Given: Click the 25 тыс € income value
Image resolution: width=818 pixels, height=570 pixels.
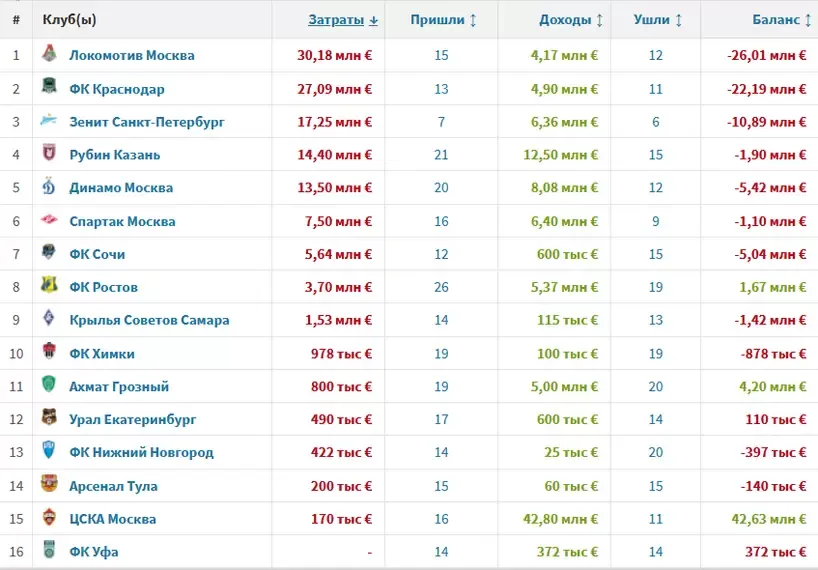Looking at the screenshot, I should tap(571, 452).
